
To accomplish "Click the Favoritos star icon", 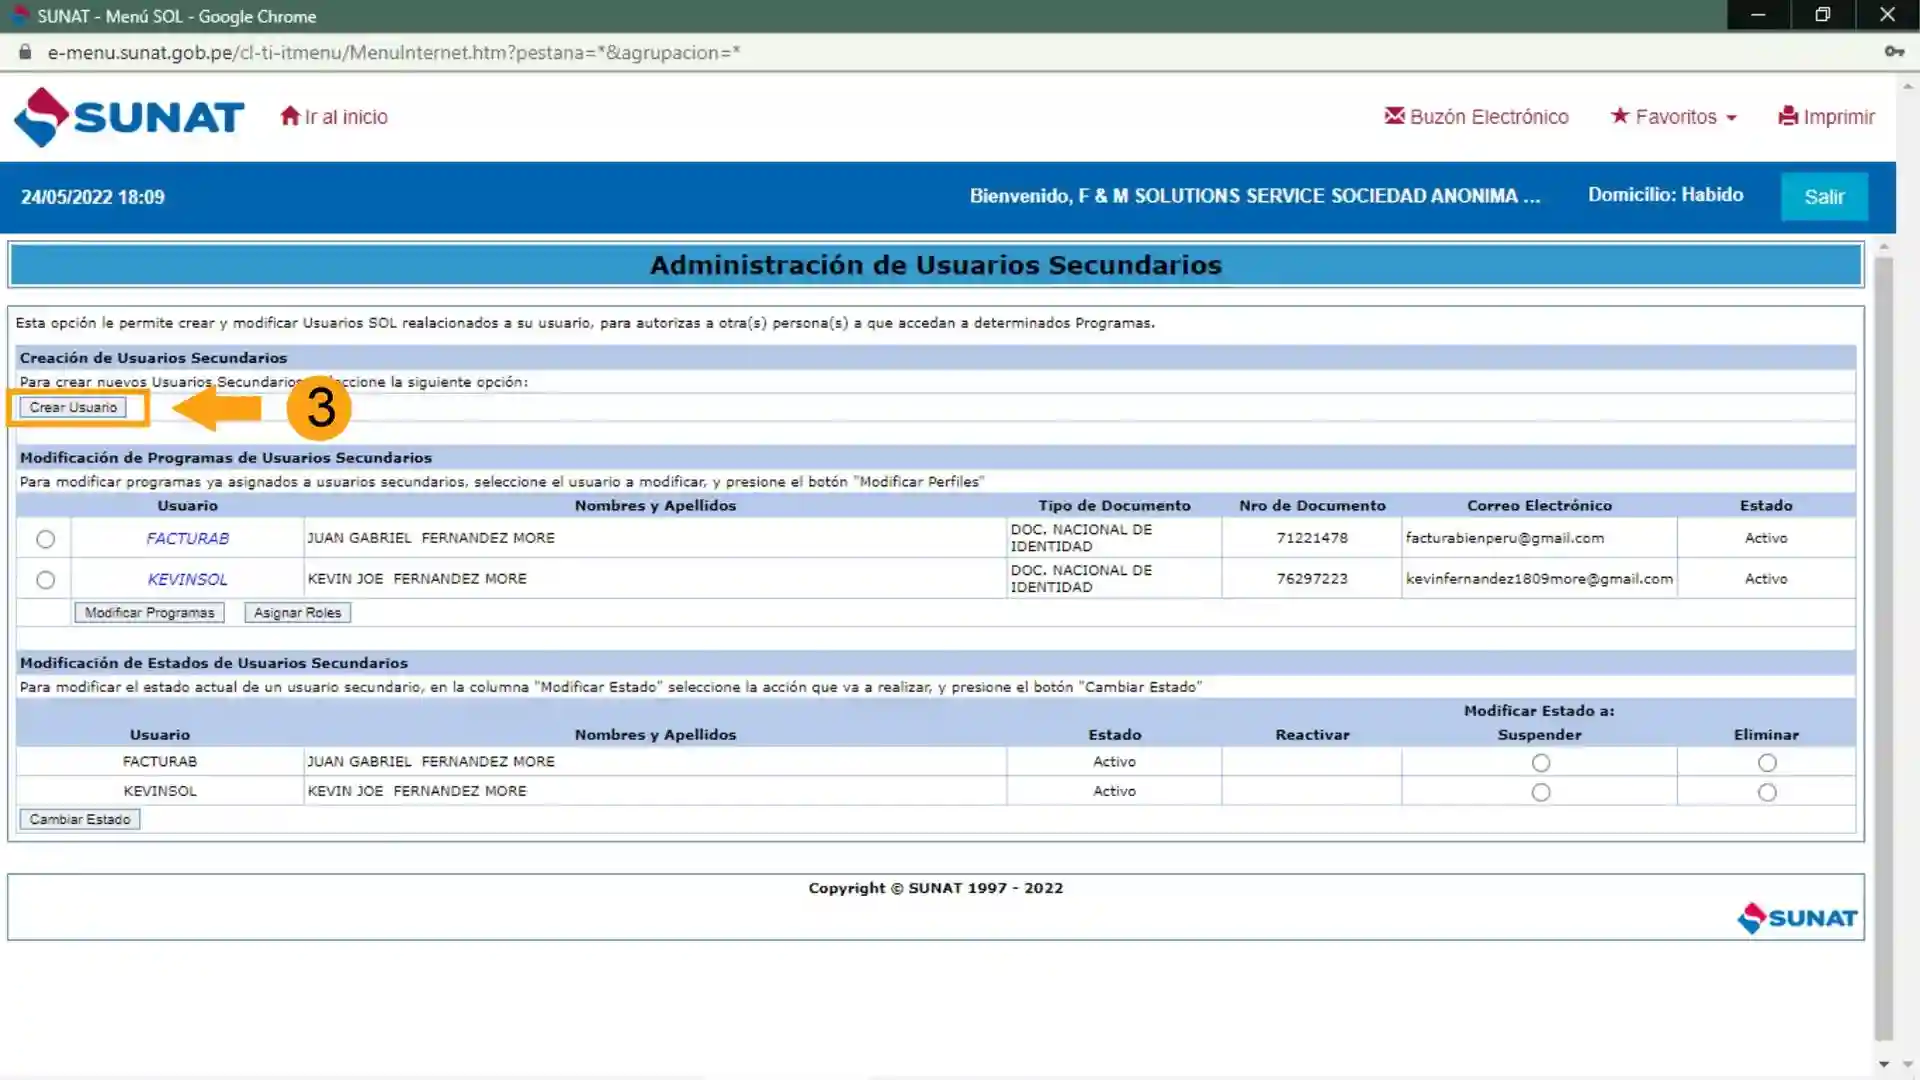I will pyautogui.click(x=1620, y=116).
